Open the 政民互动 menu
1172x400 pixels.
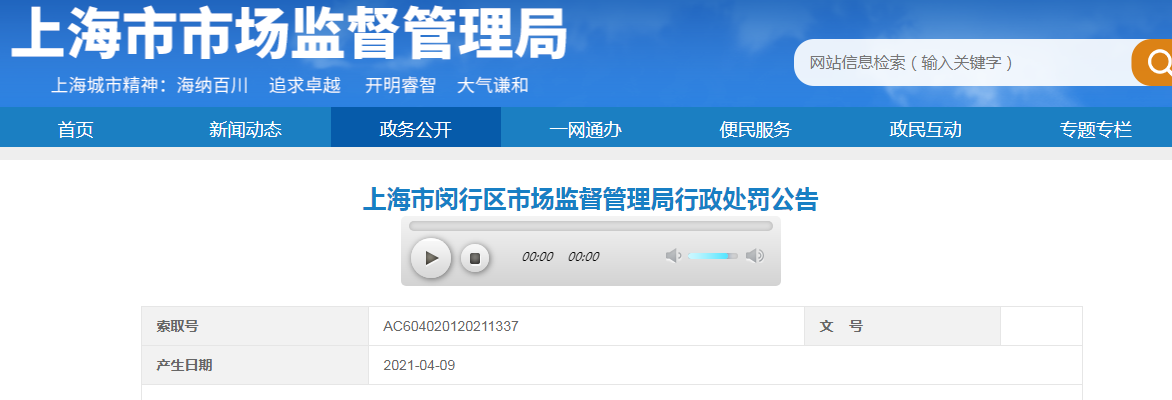pyautogui.click(x=925, y=130)
